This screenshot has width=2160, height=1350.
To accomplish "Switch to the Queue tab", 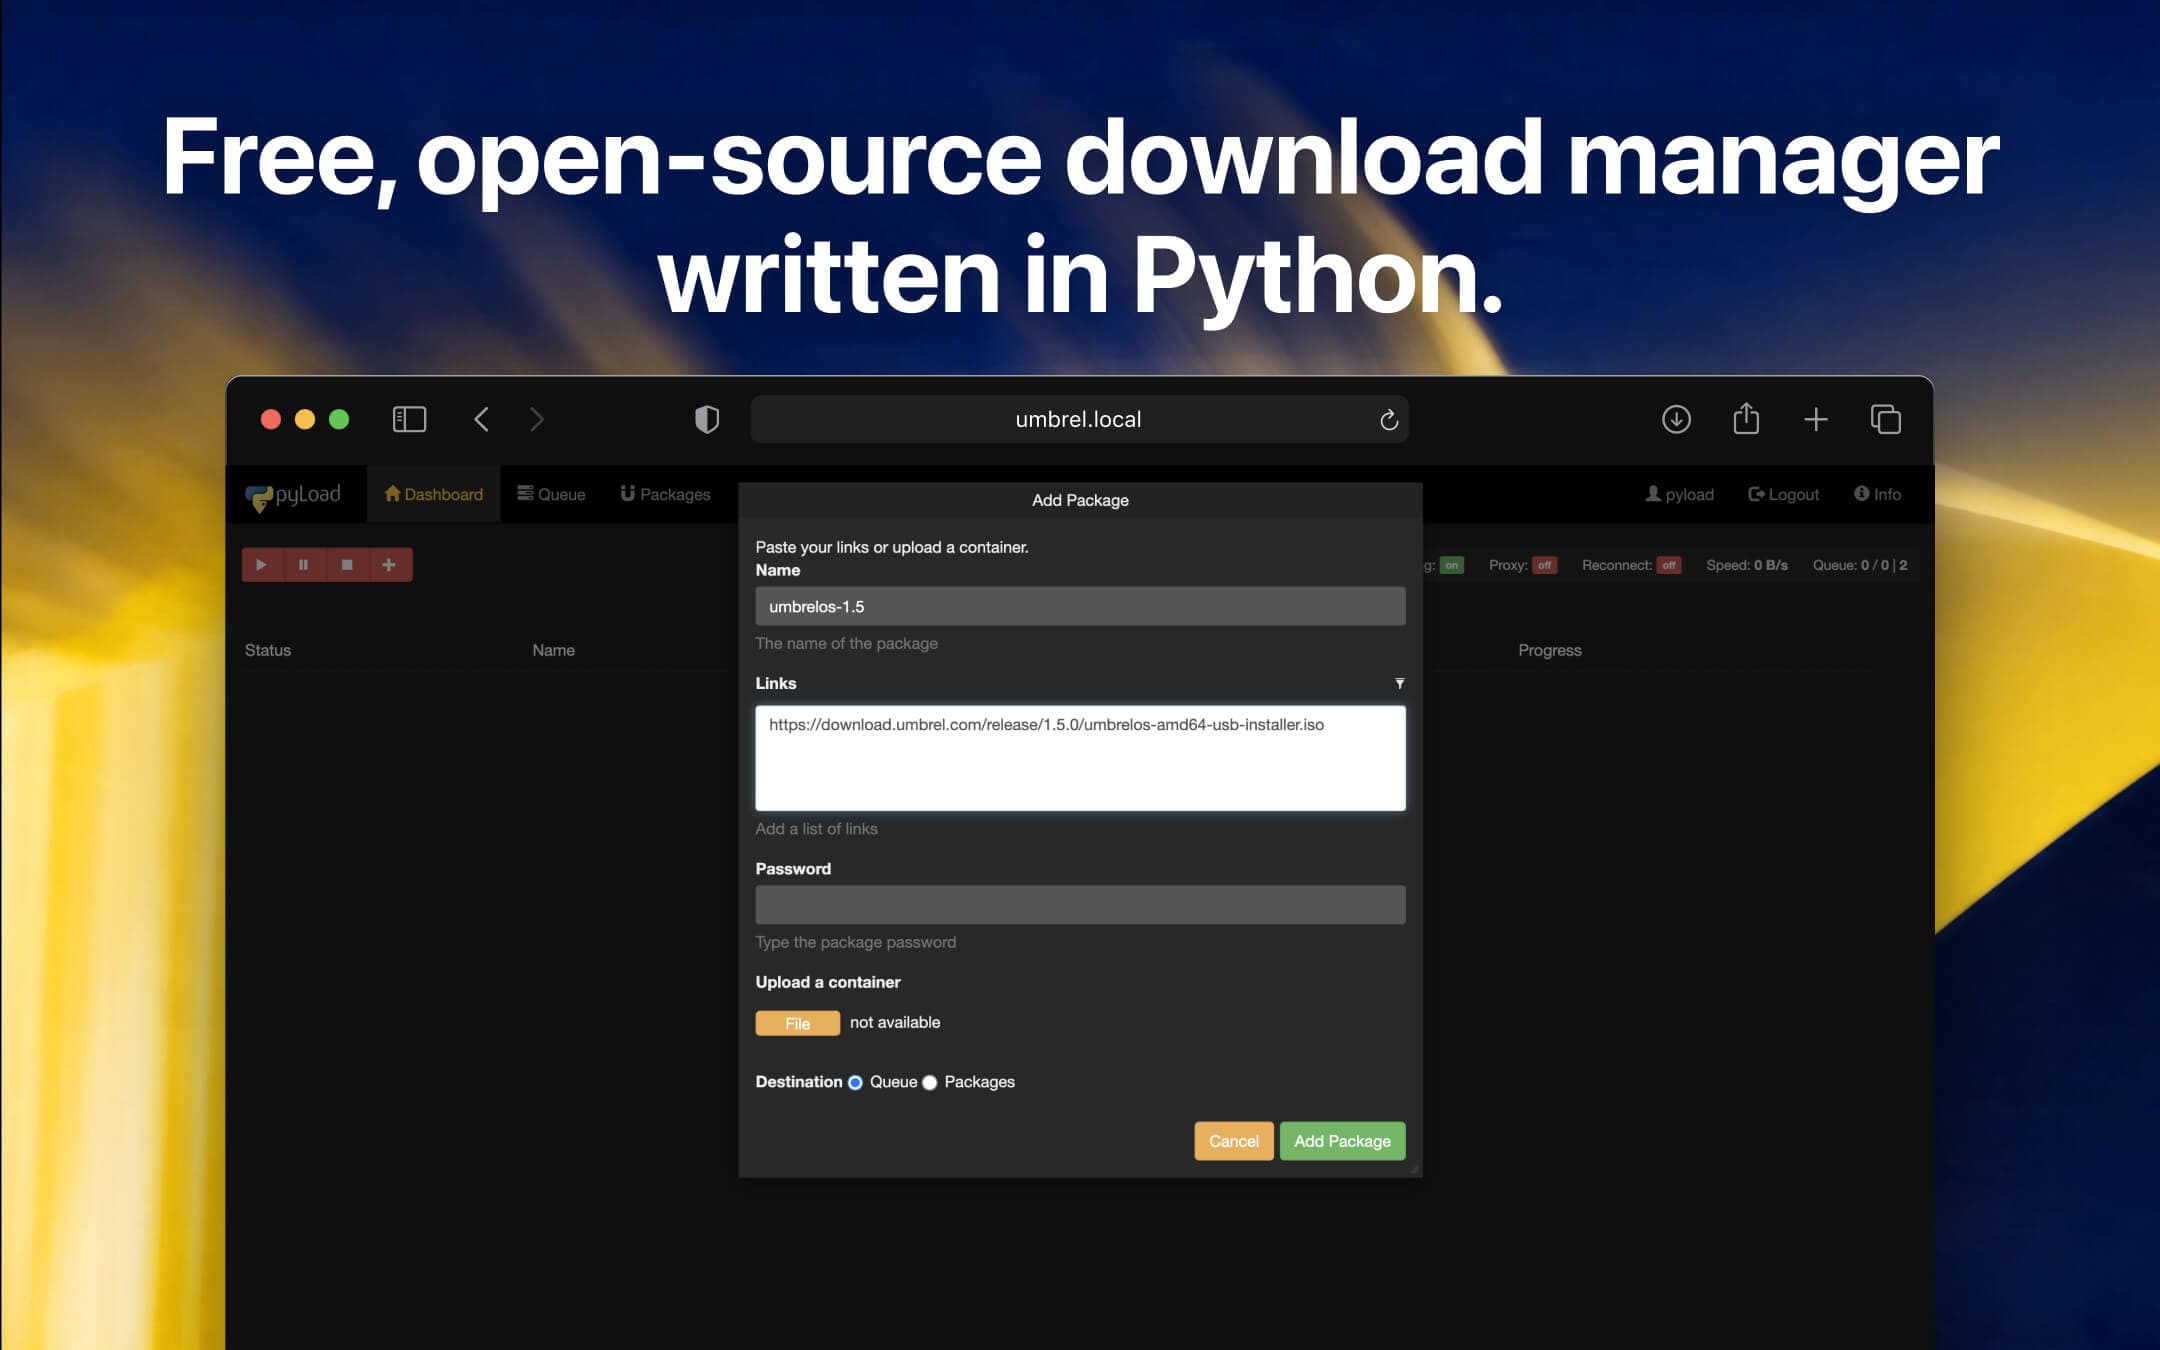I will point(551,493).
